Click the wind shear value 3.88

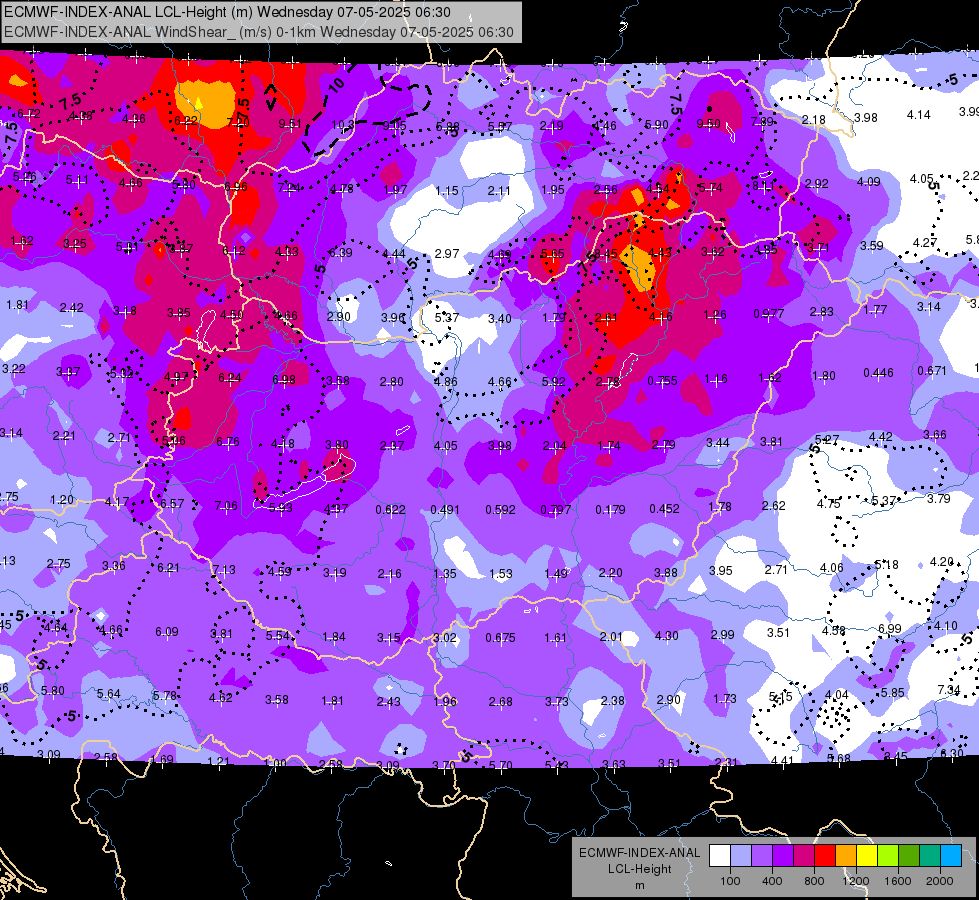pos(666,573)
